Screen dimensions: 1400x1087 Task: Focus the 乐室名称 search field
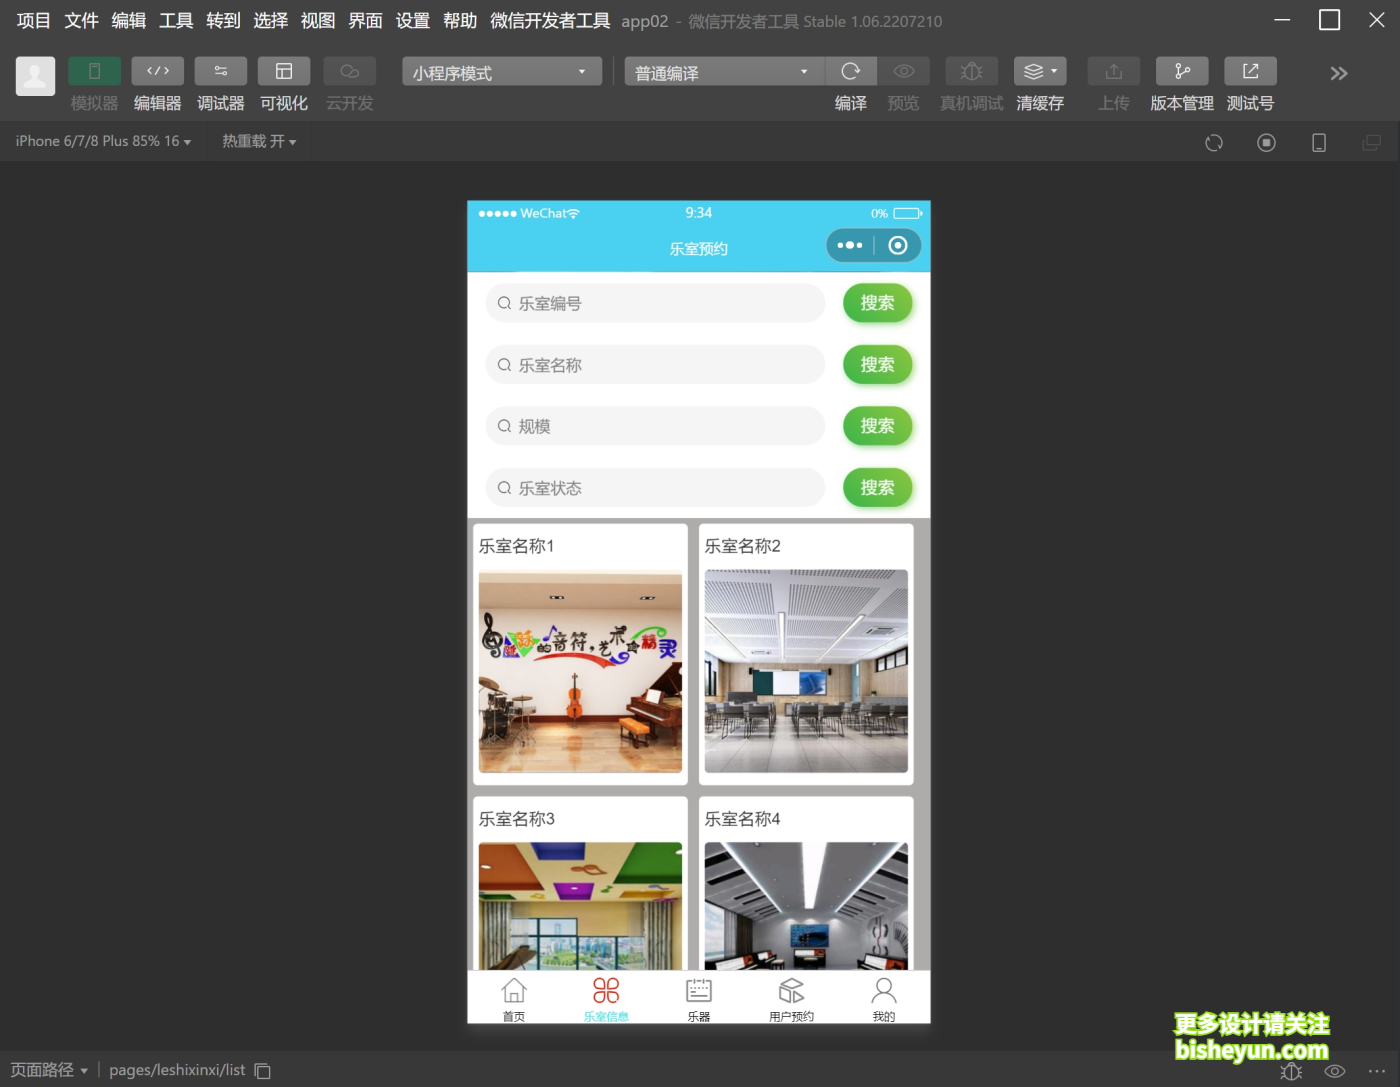click(655, 365)
